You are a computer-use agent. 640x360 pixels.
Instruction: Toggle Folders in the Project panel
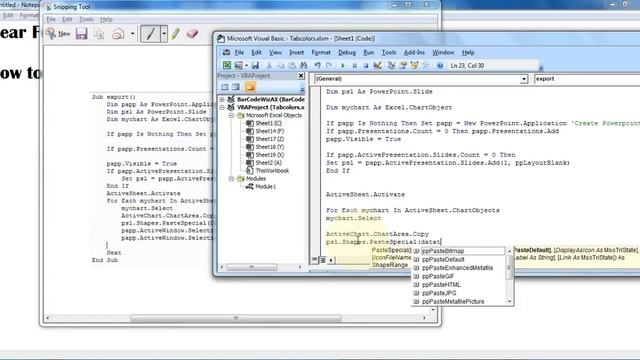tap(250, 87)
